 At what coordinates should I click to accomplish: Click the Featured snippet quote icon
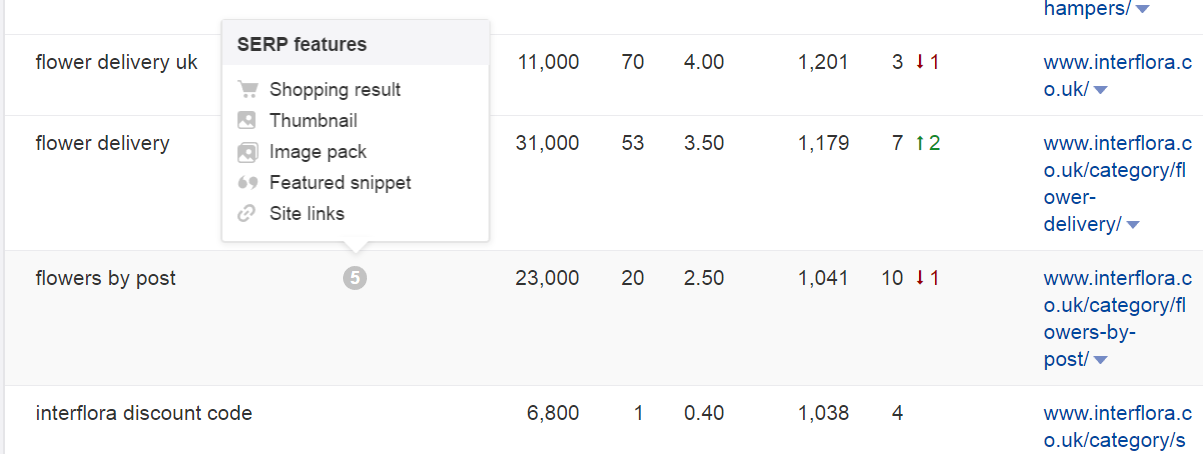247,183
